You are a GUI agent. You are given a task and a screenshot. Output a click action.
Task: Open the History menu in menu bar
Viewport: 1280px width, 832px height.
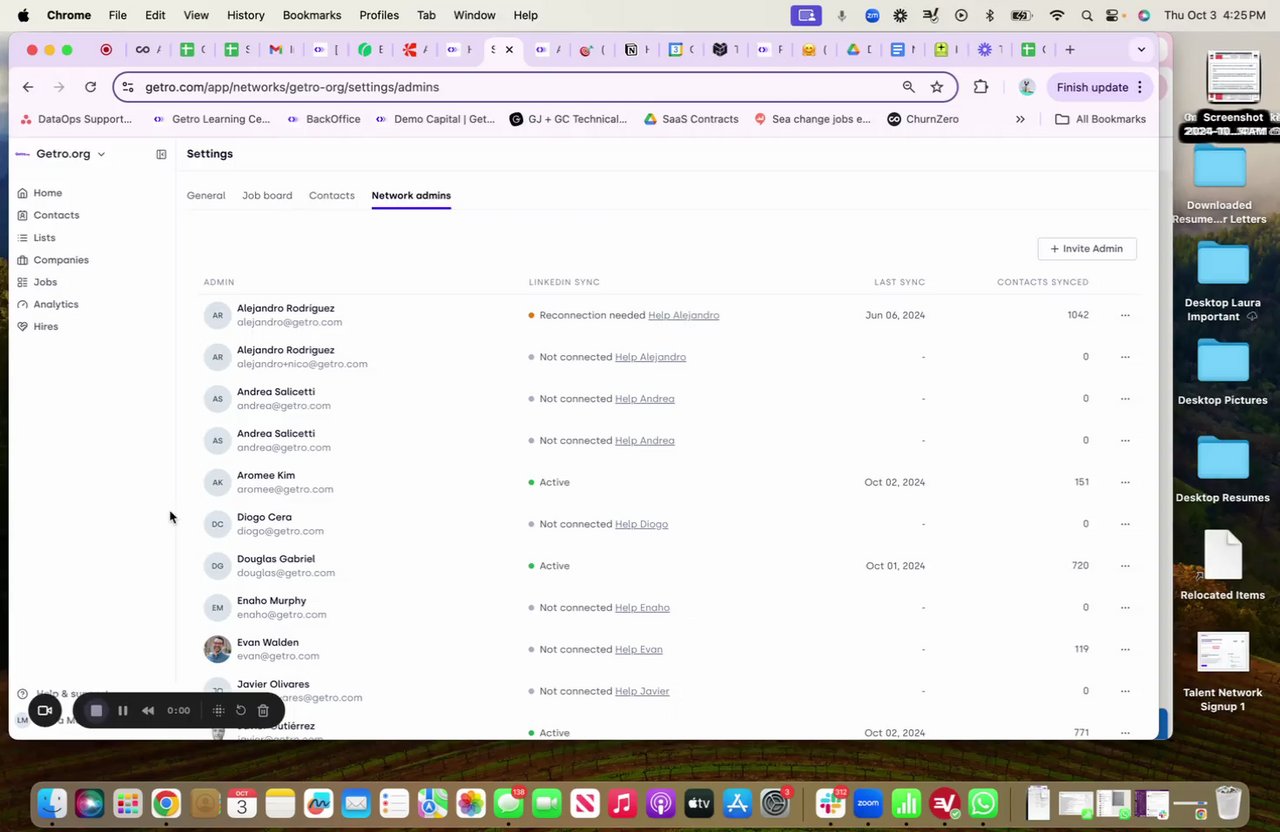(245, 15)
